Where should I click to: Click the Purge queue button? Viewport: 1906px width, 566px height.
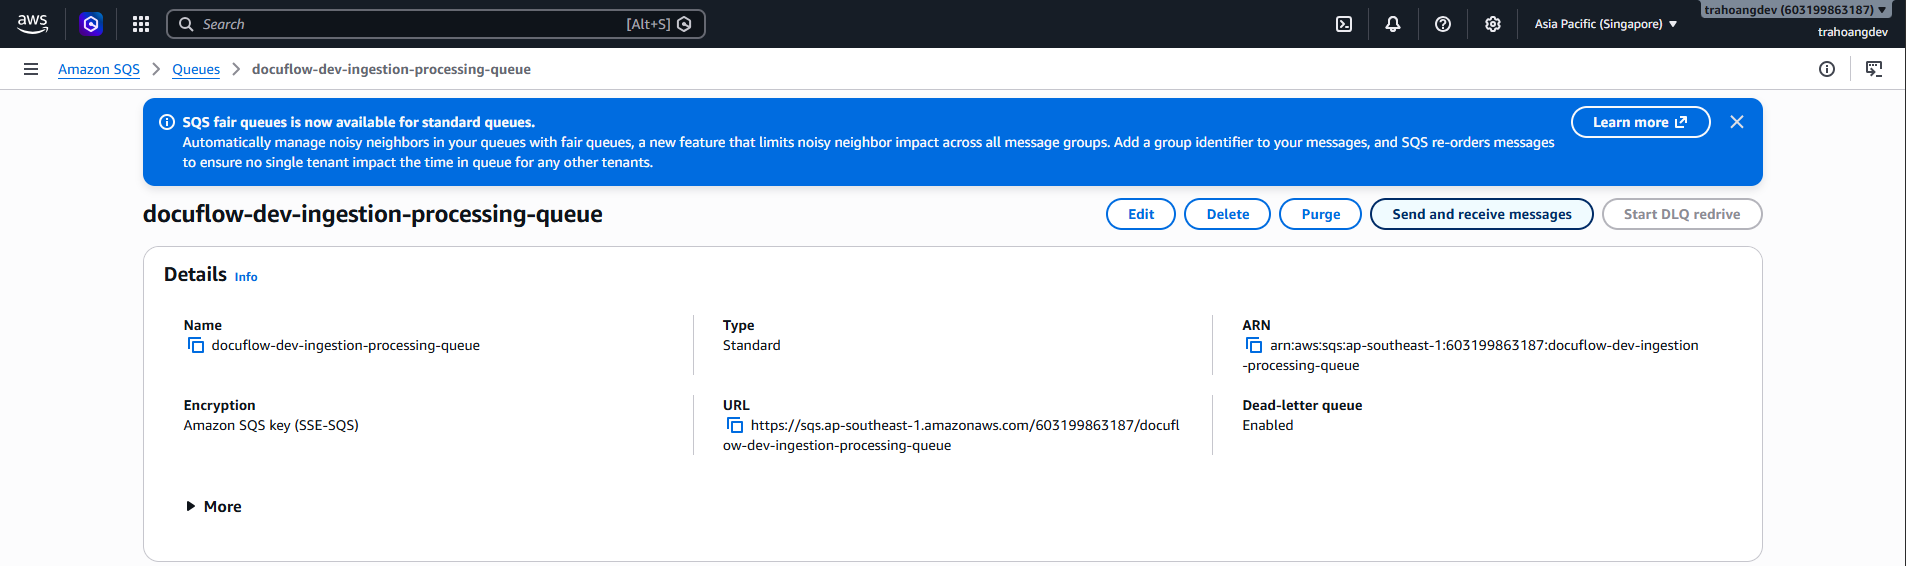point(1320,214)
